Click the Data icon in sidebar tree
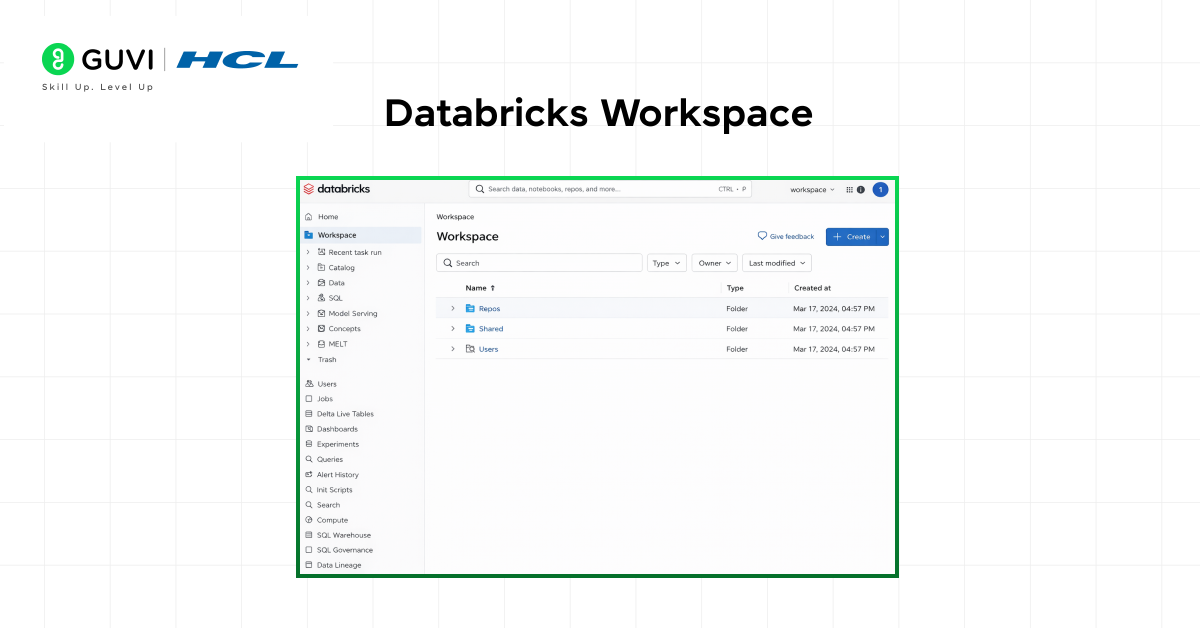This screenshot has width=1200, height=628. tap(321, 283)
